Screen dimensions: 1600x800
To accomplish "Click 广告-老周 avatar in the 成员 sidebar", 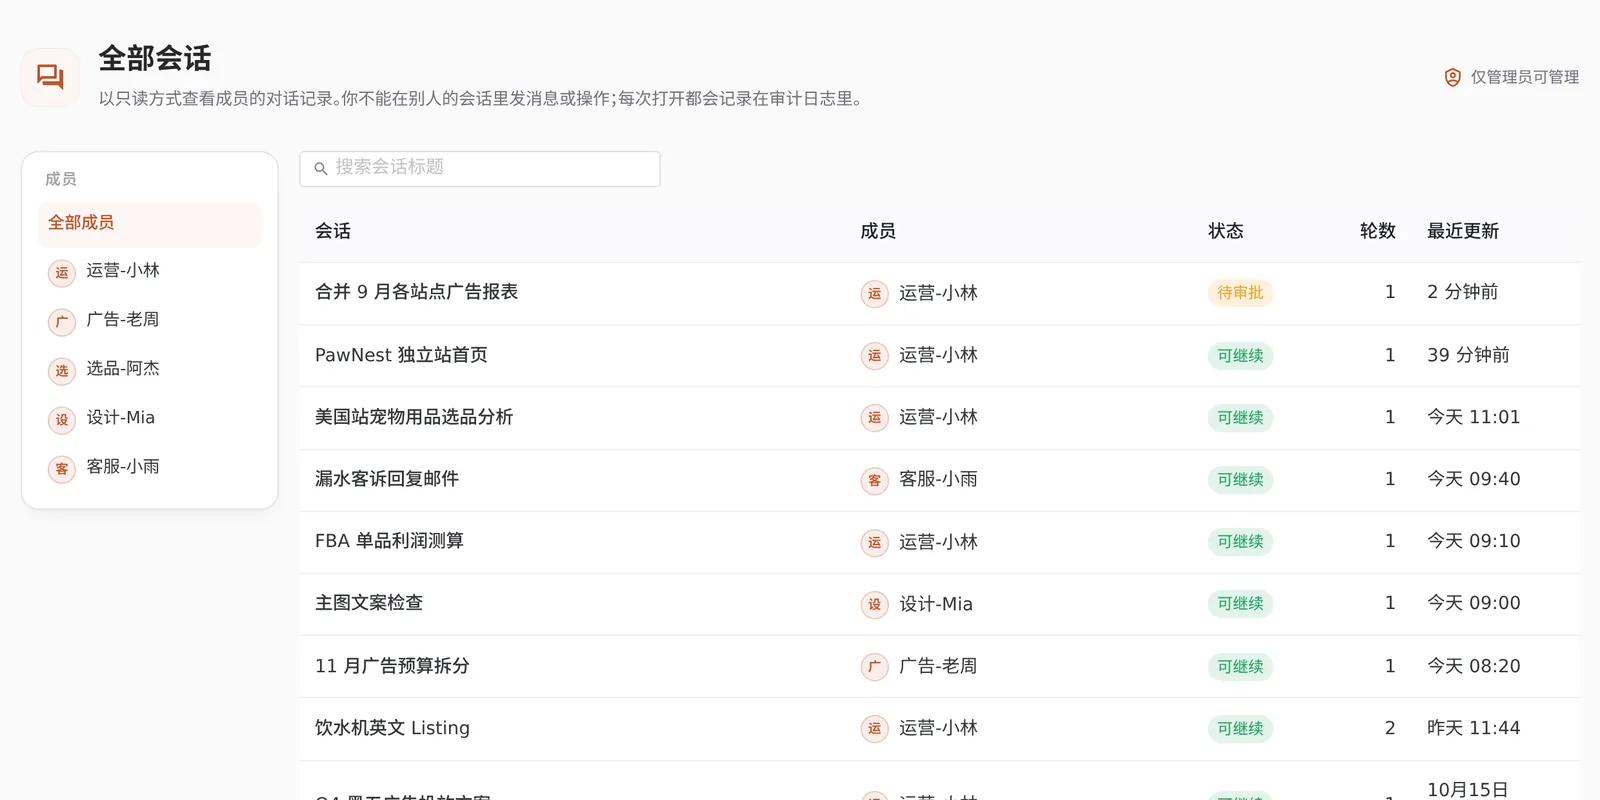I will (x=62, y=321).
